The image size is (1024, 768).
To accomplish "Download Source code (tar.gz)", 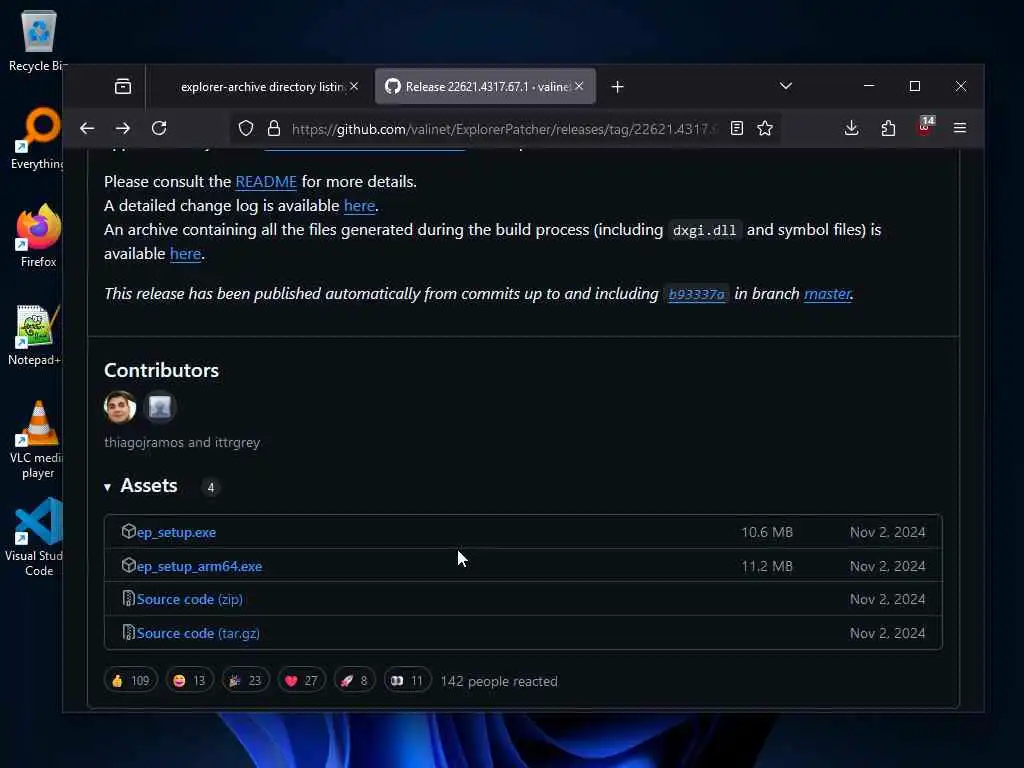I will (x=198, y=633).
